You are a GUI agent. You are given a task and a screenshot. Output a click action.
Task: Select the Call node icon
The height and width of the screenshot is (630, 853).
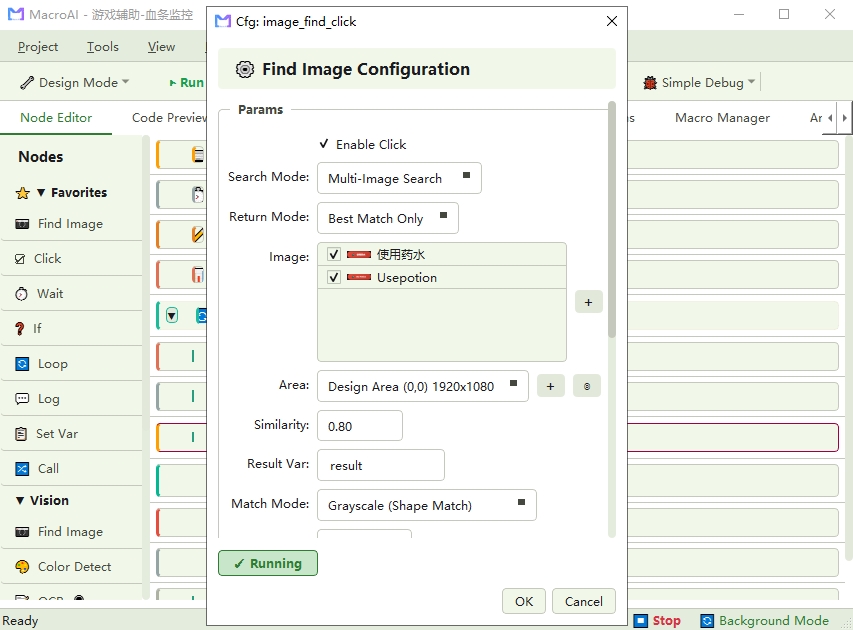tap(22, 468)
